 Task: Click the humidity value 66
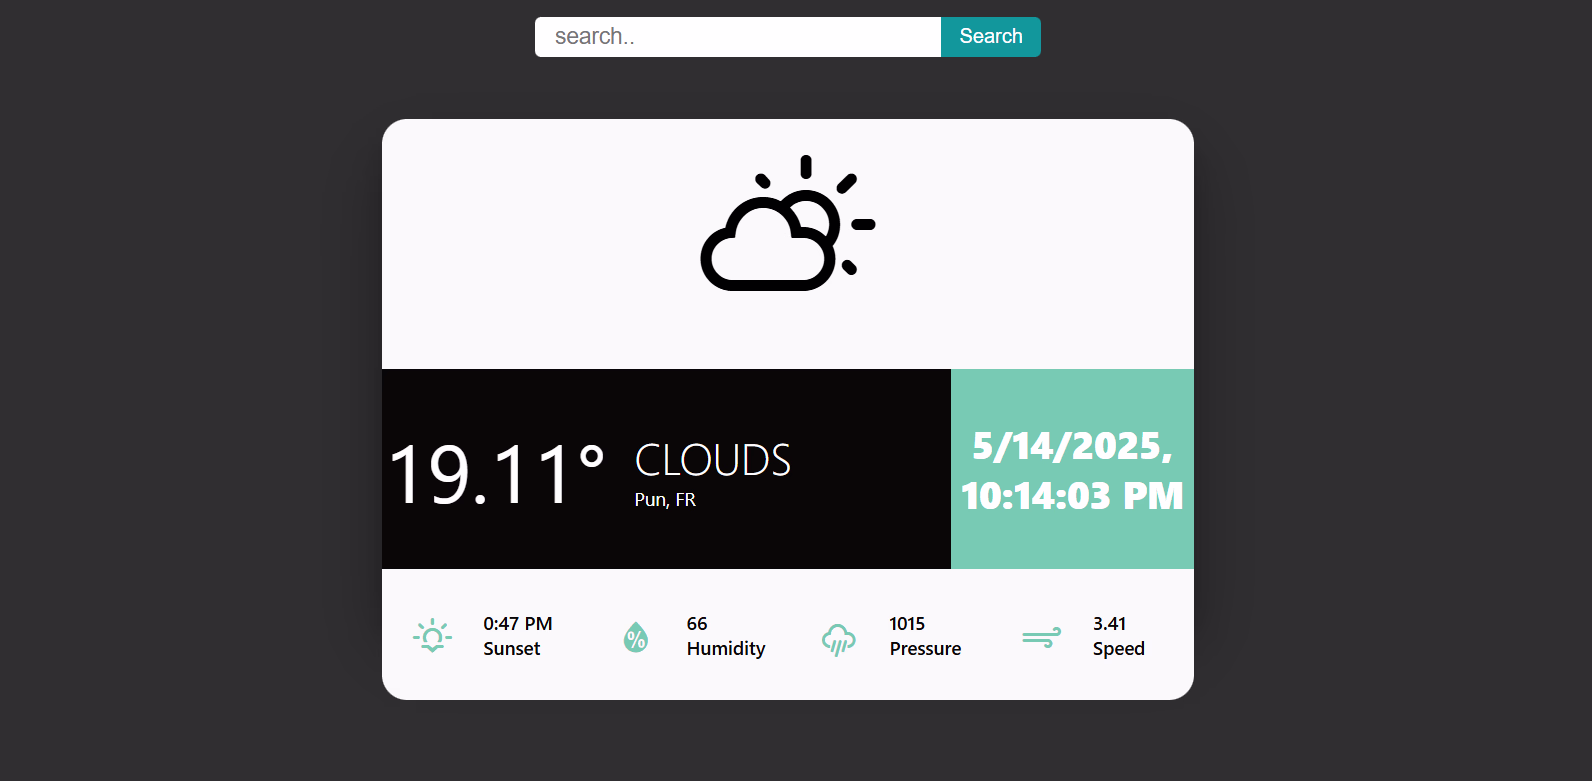coord(697,624)
